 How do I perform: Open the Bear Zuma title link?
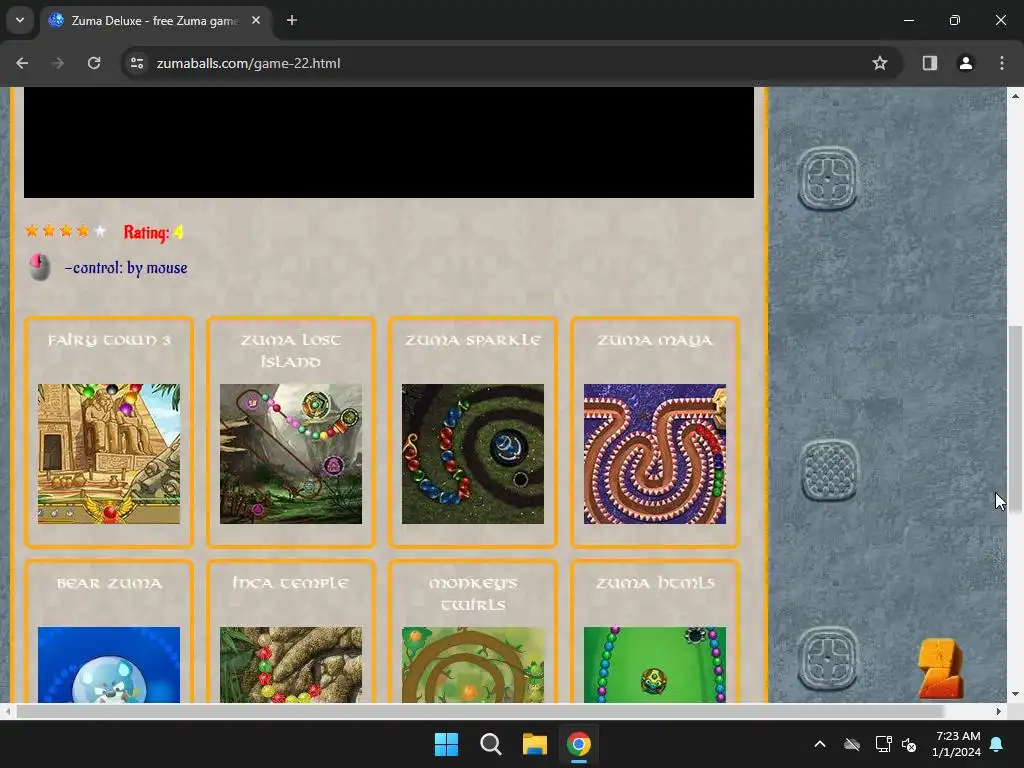click(109, 583)
